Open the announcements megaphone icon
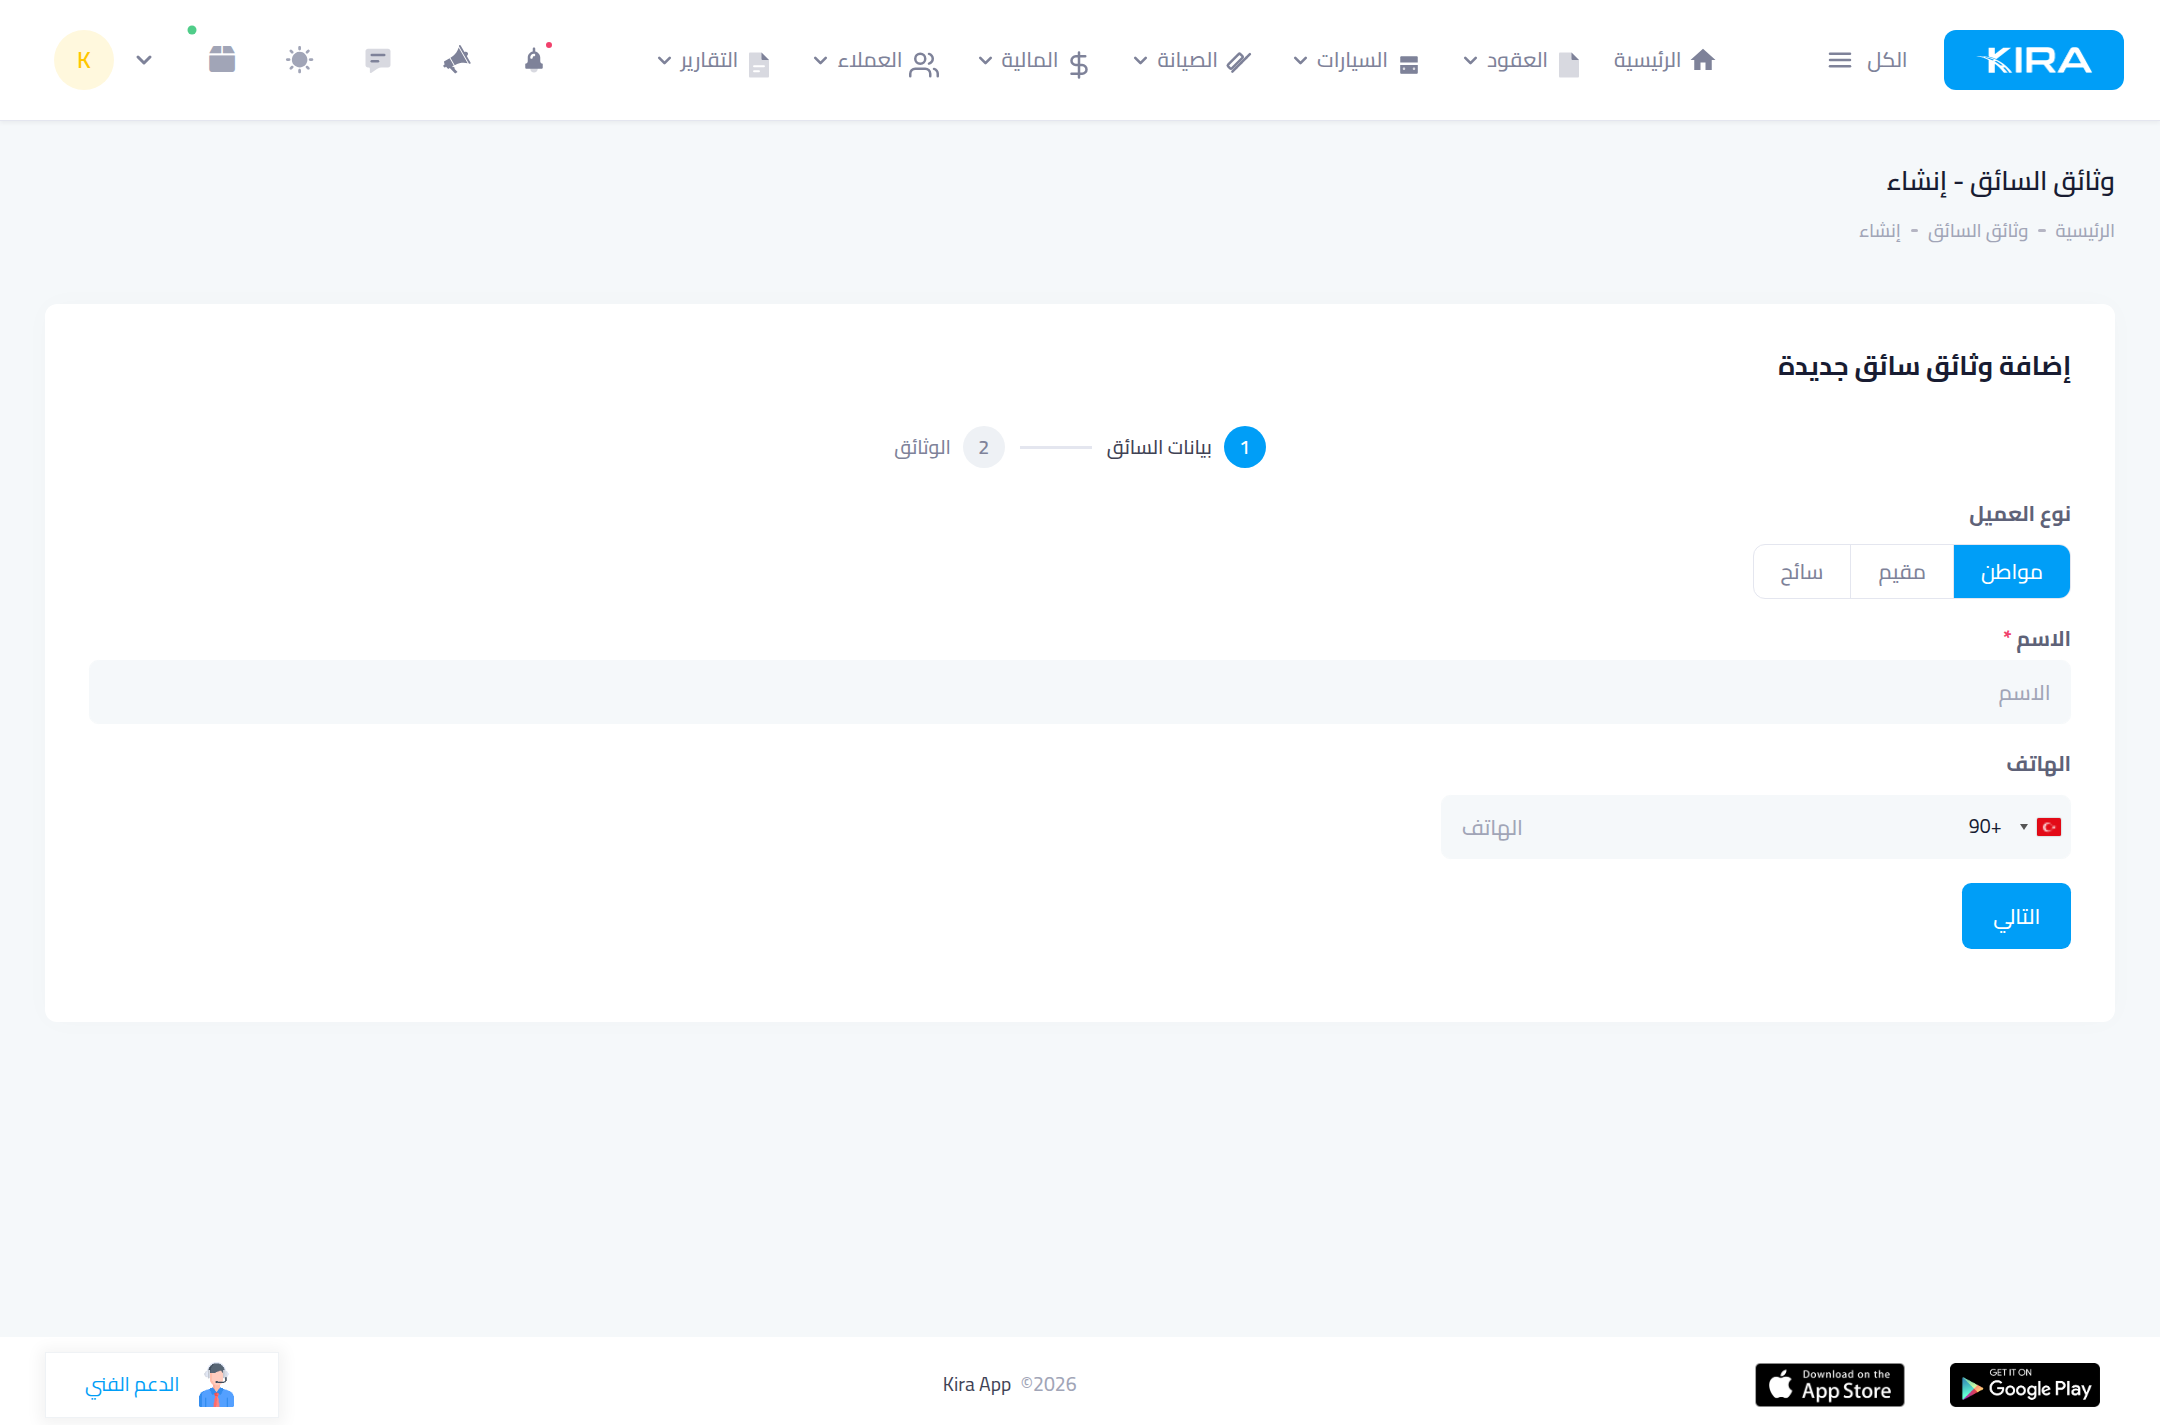This screenshot has width=2160, height=1425. pos(456,60)
